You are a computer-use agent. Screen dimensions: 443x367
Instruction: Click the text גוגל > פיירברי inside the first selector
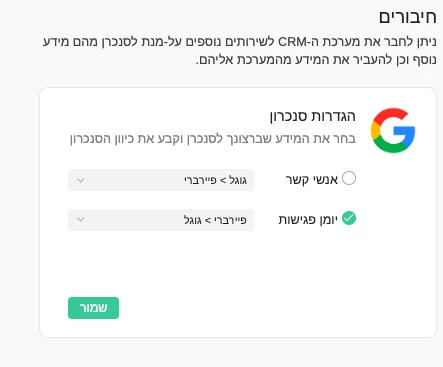215,180
